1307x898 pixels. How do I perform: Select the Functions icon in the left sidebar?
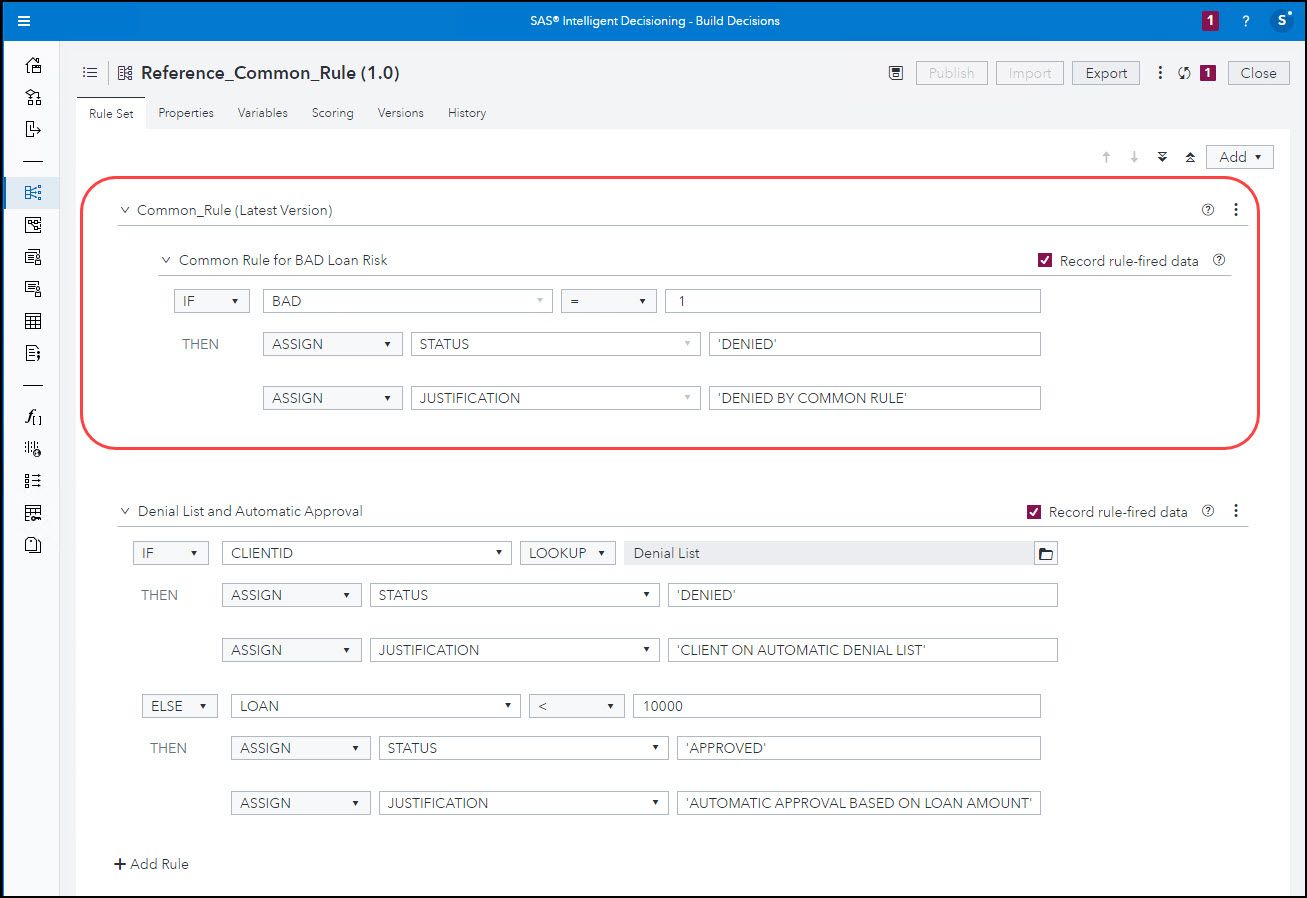click(33, 418)
